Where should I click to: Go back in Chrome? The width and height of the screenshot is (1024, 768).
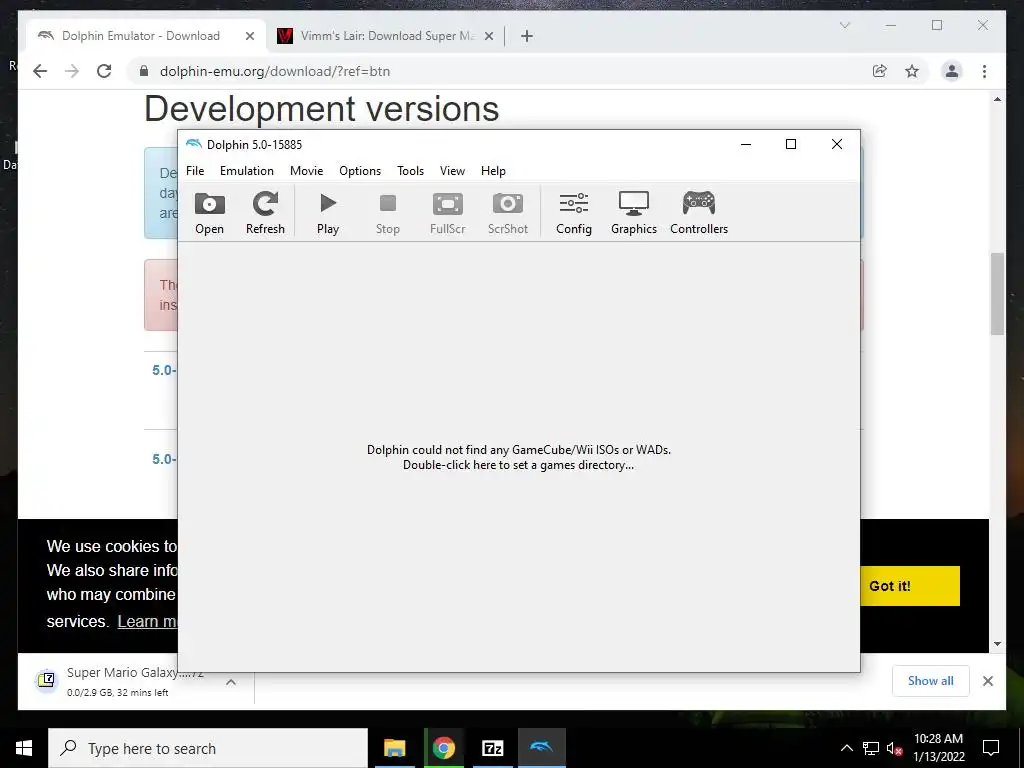40,71
